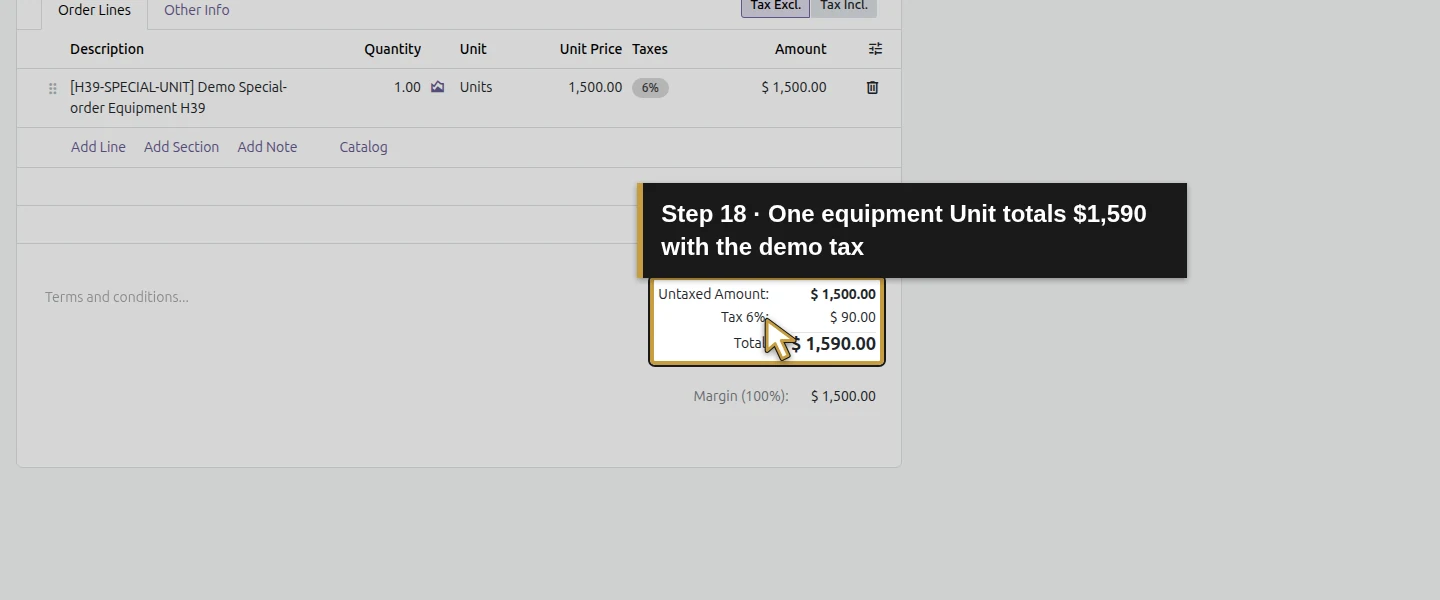Click the Units cell in the order line
The image size is (1440, 600).
pyautogui.click(x=476, y=87)
